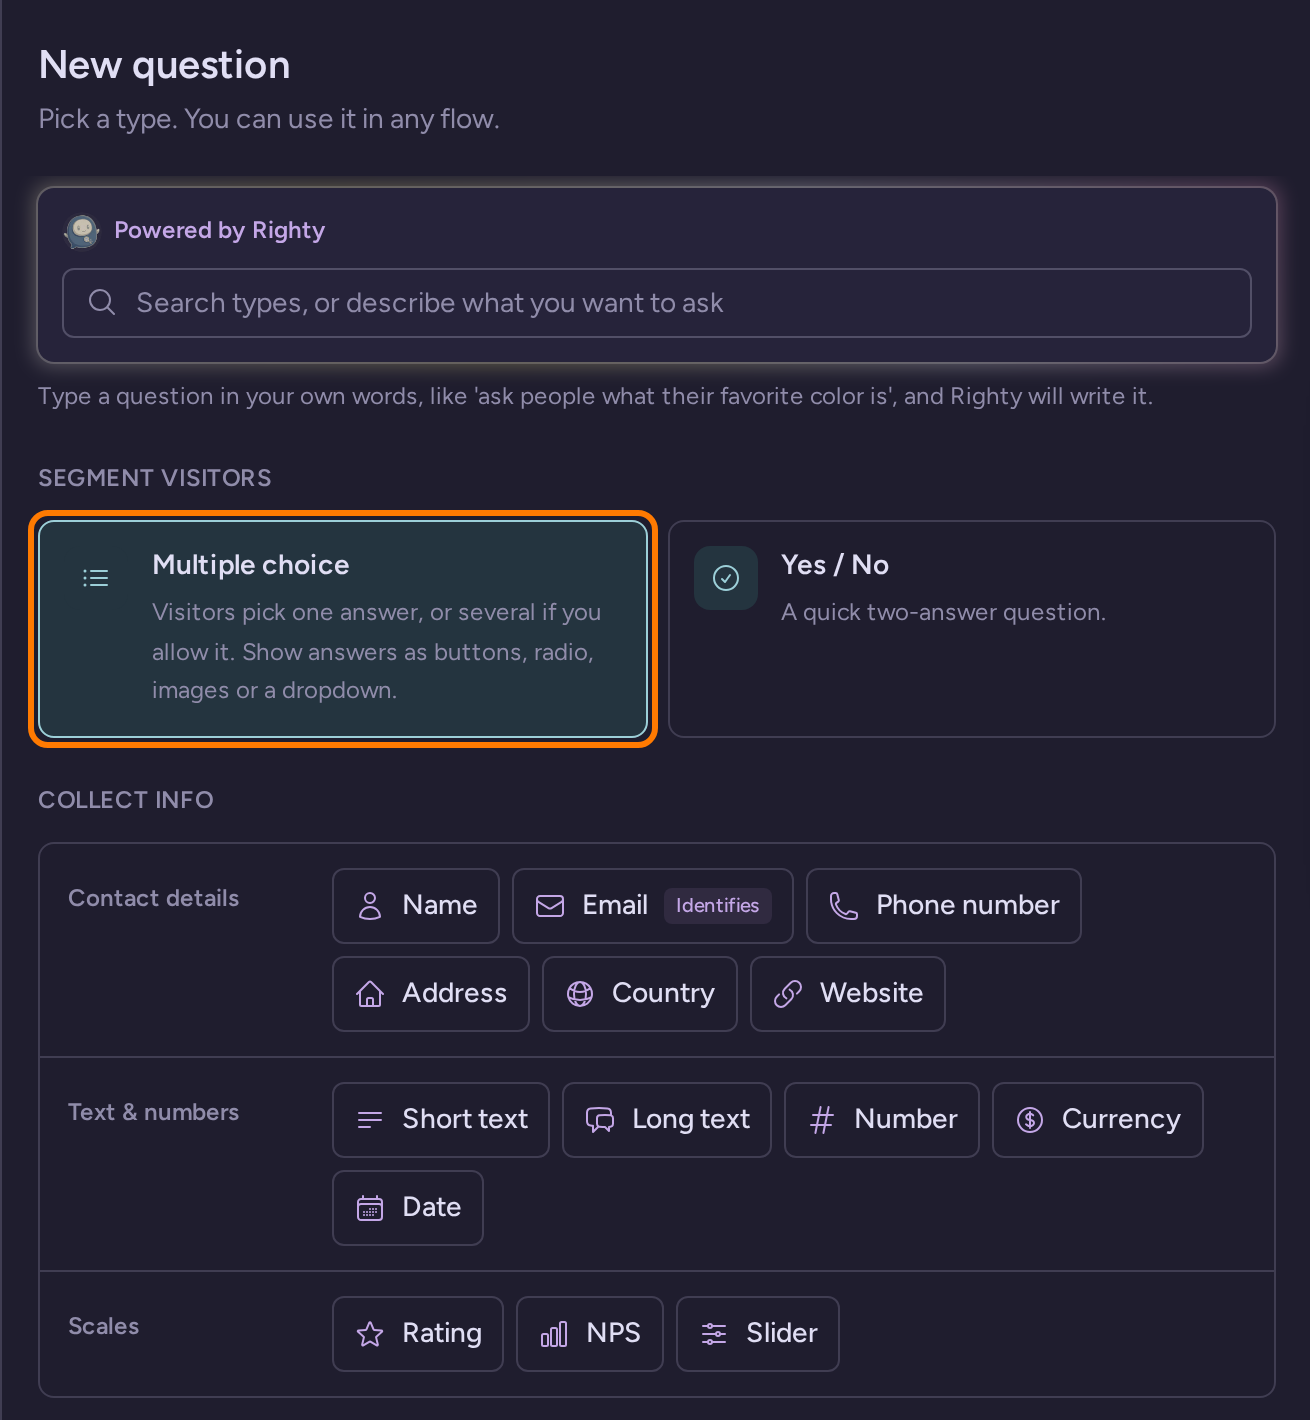Click the dollar coin icon beside Currency

pos(1030,1120)
